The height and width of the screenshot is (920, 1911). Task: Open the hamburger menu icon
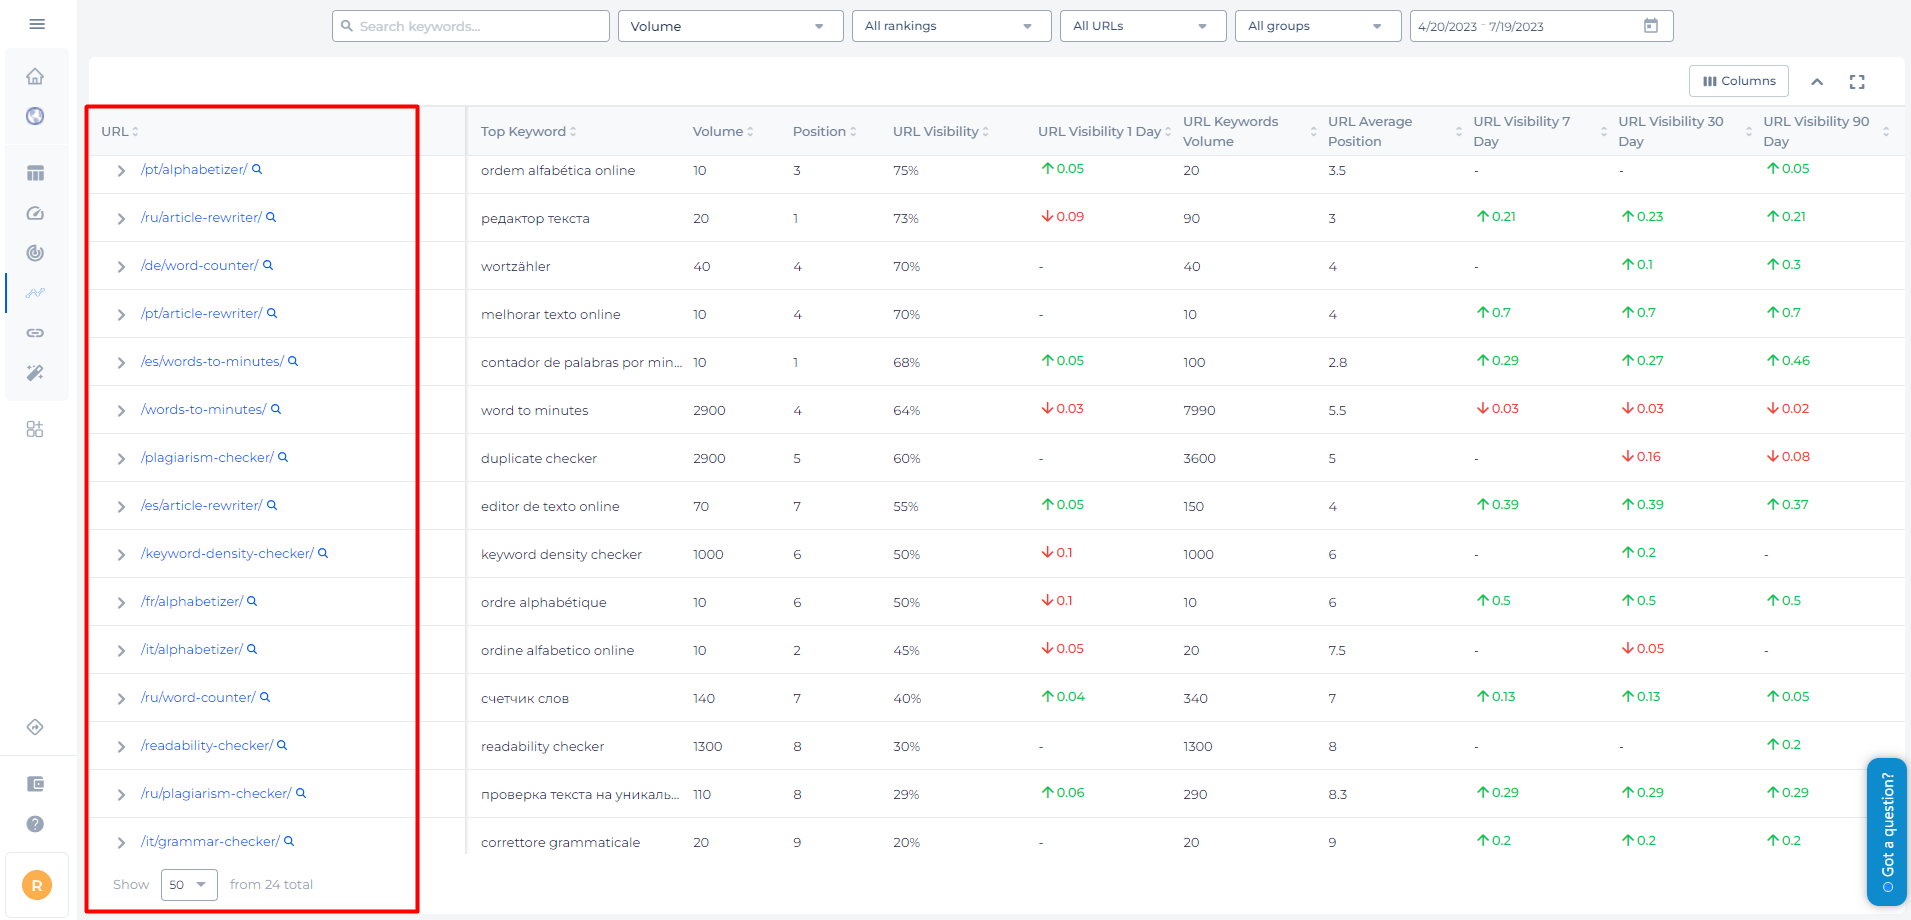37,24
